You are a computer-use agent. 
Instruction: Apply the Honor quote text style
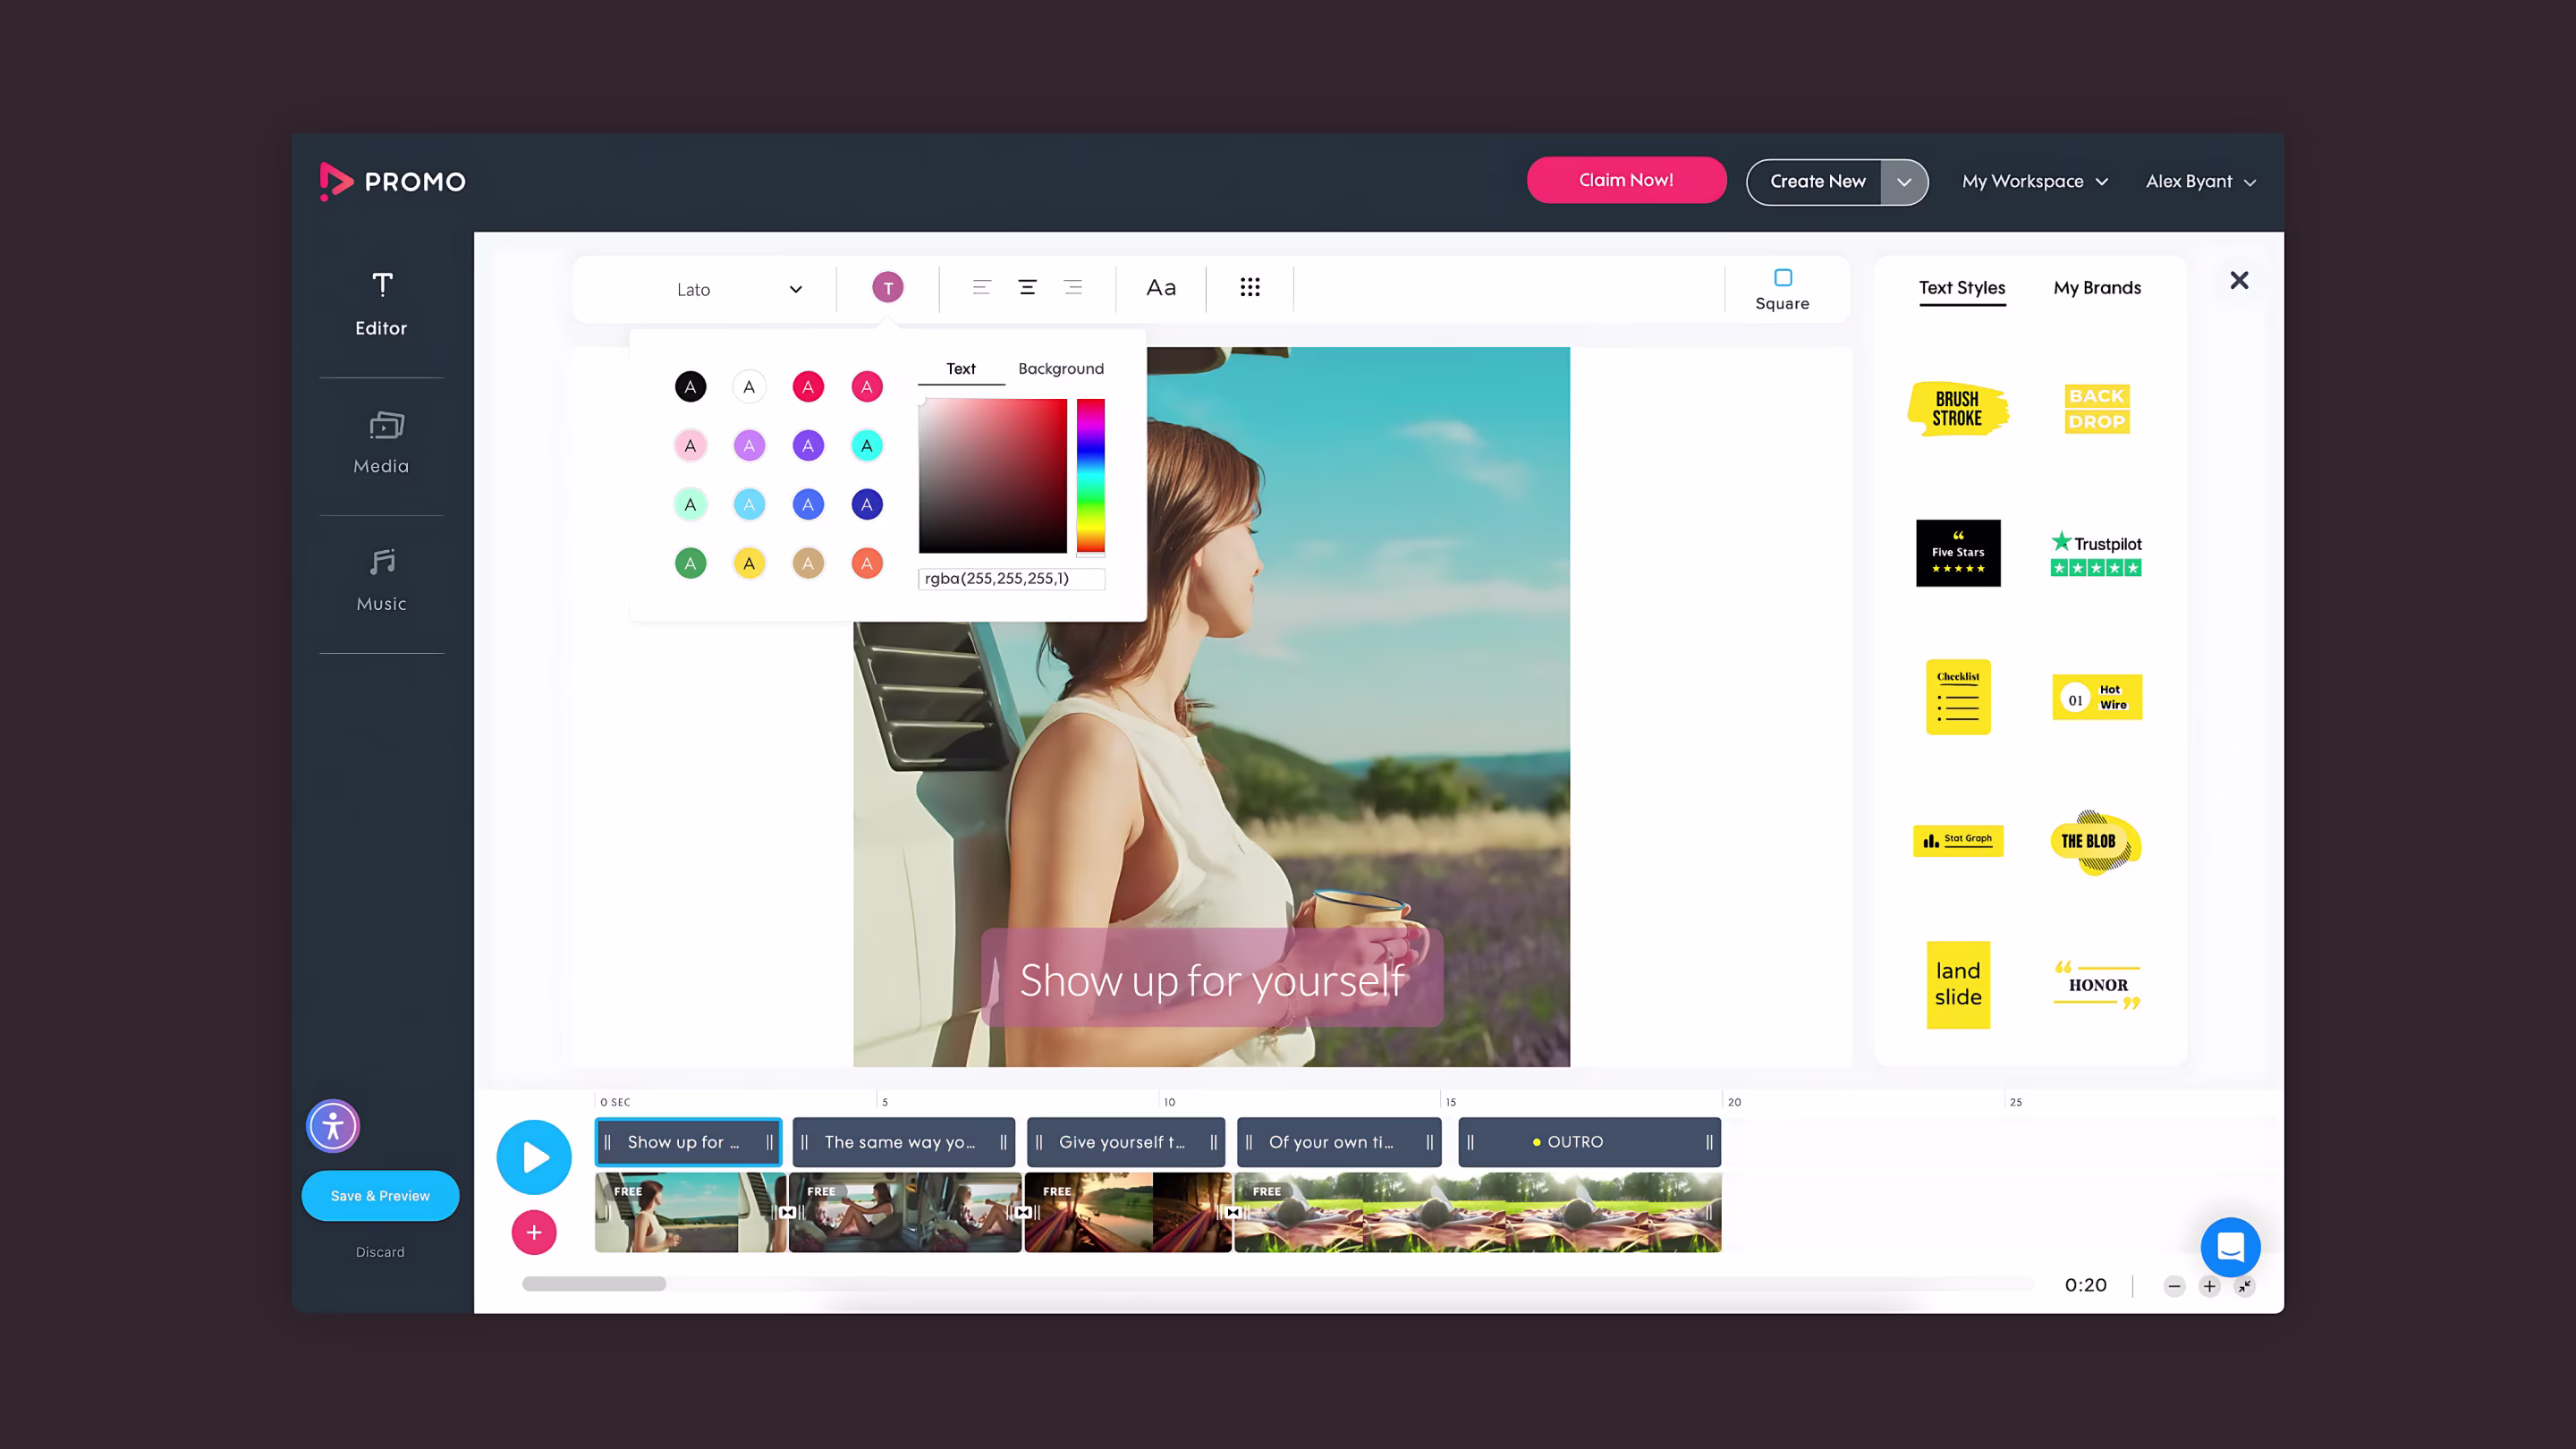point(2097,985)
